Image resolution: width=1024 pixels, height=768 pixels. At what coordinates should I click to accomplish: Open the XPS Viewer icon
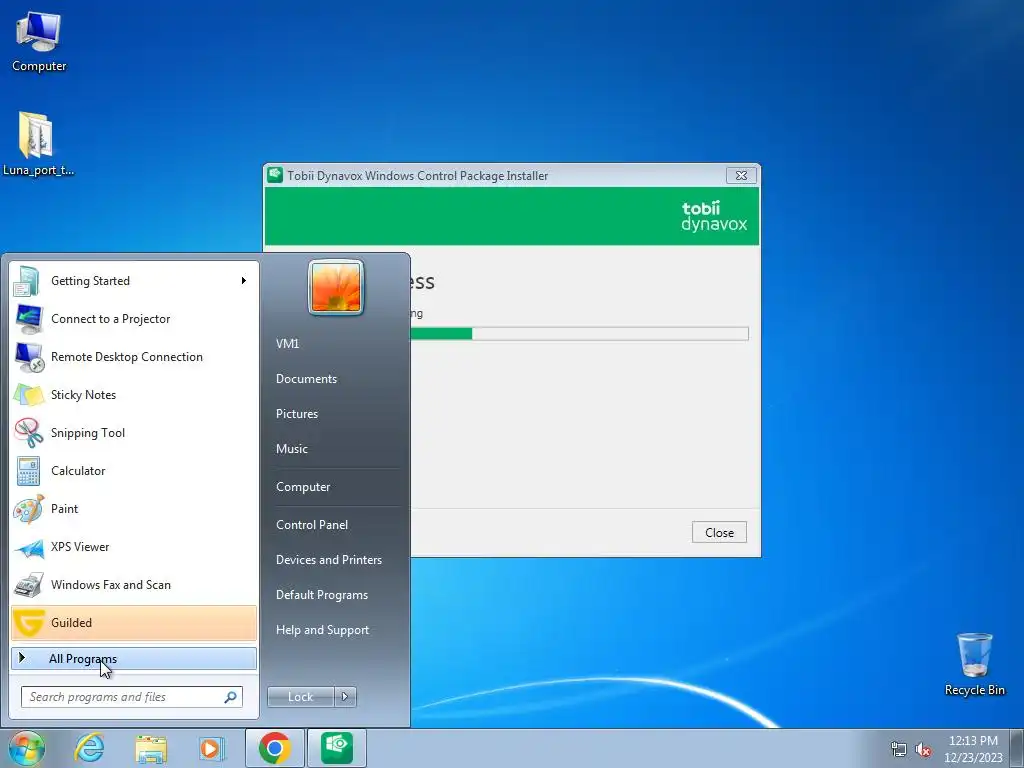pyautogui.click(x=28, y=547)
